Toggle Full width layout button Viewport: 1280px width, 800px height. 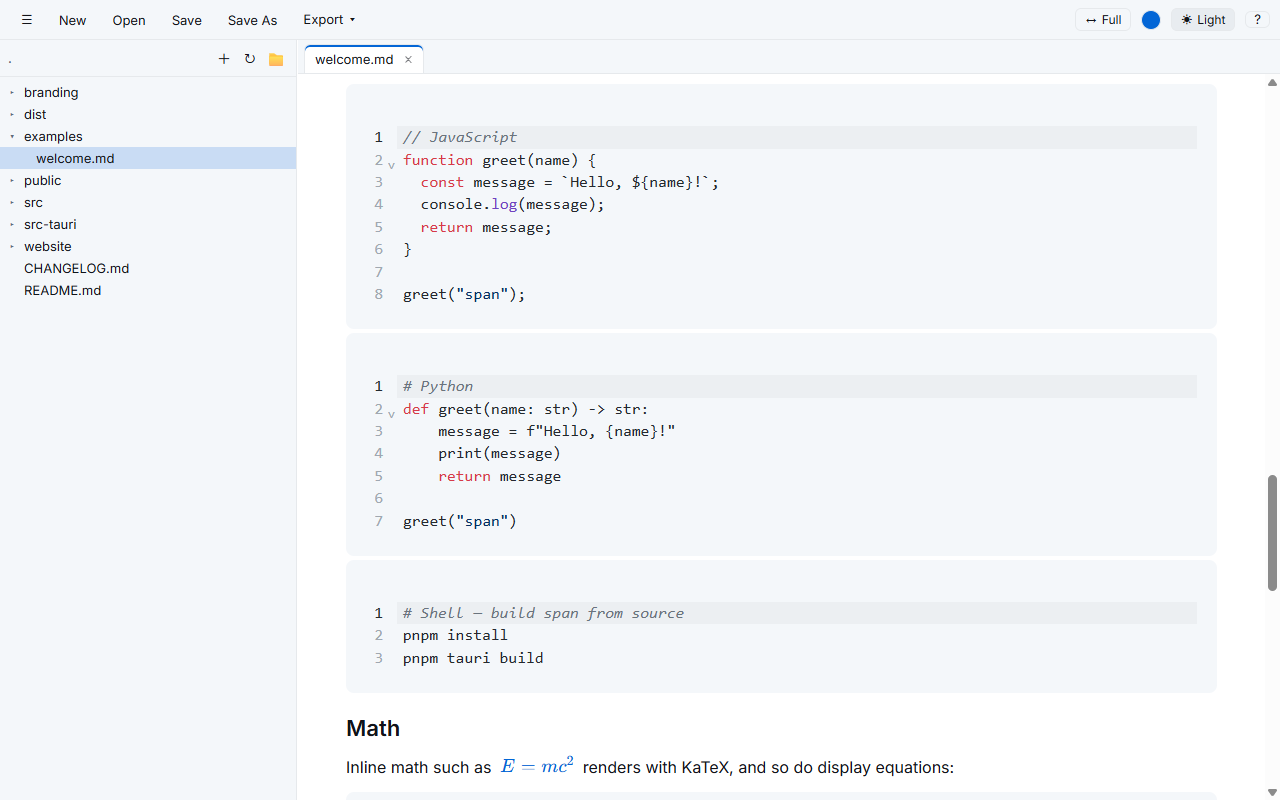(1103, 20)
